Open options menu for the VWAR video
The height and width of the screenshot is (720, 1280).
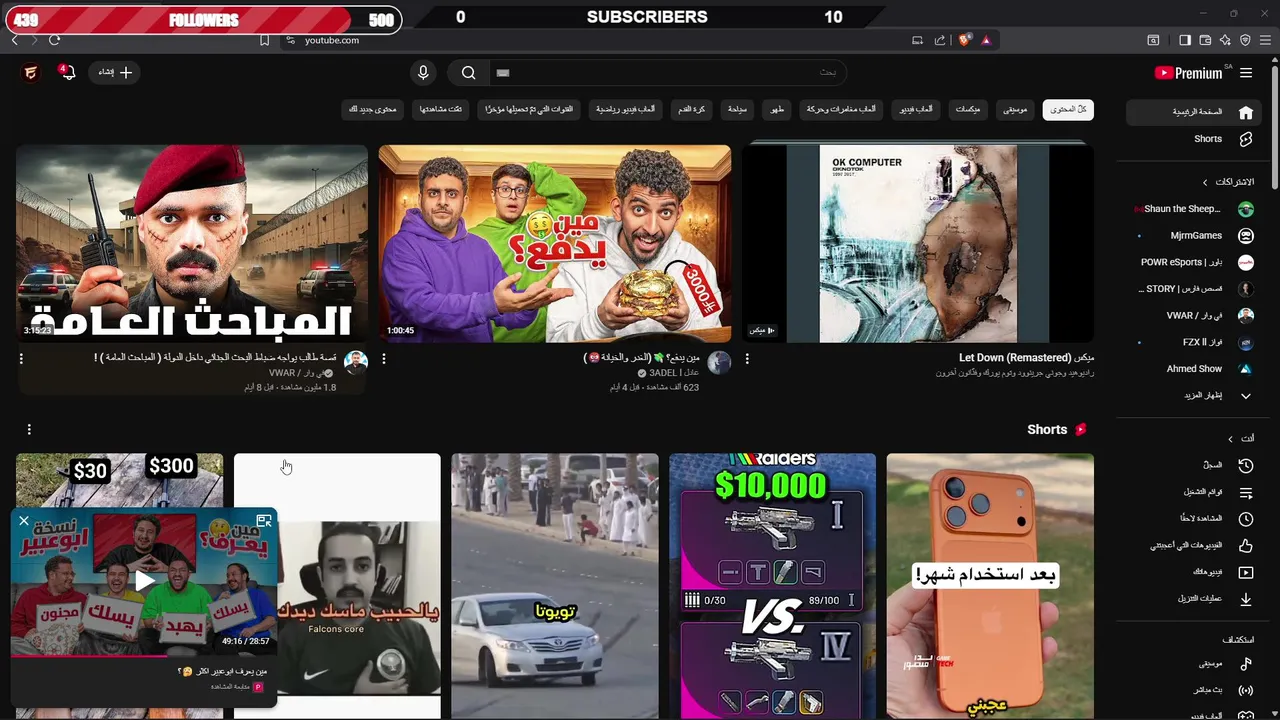click(x=21, y=358)
